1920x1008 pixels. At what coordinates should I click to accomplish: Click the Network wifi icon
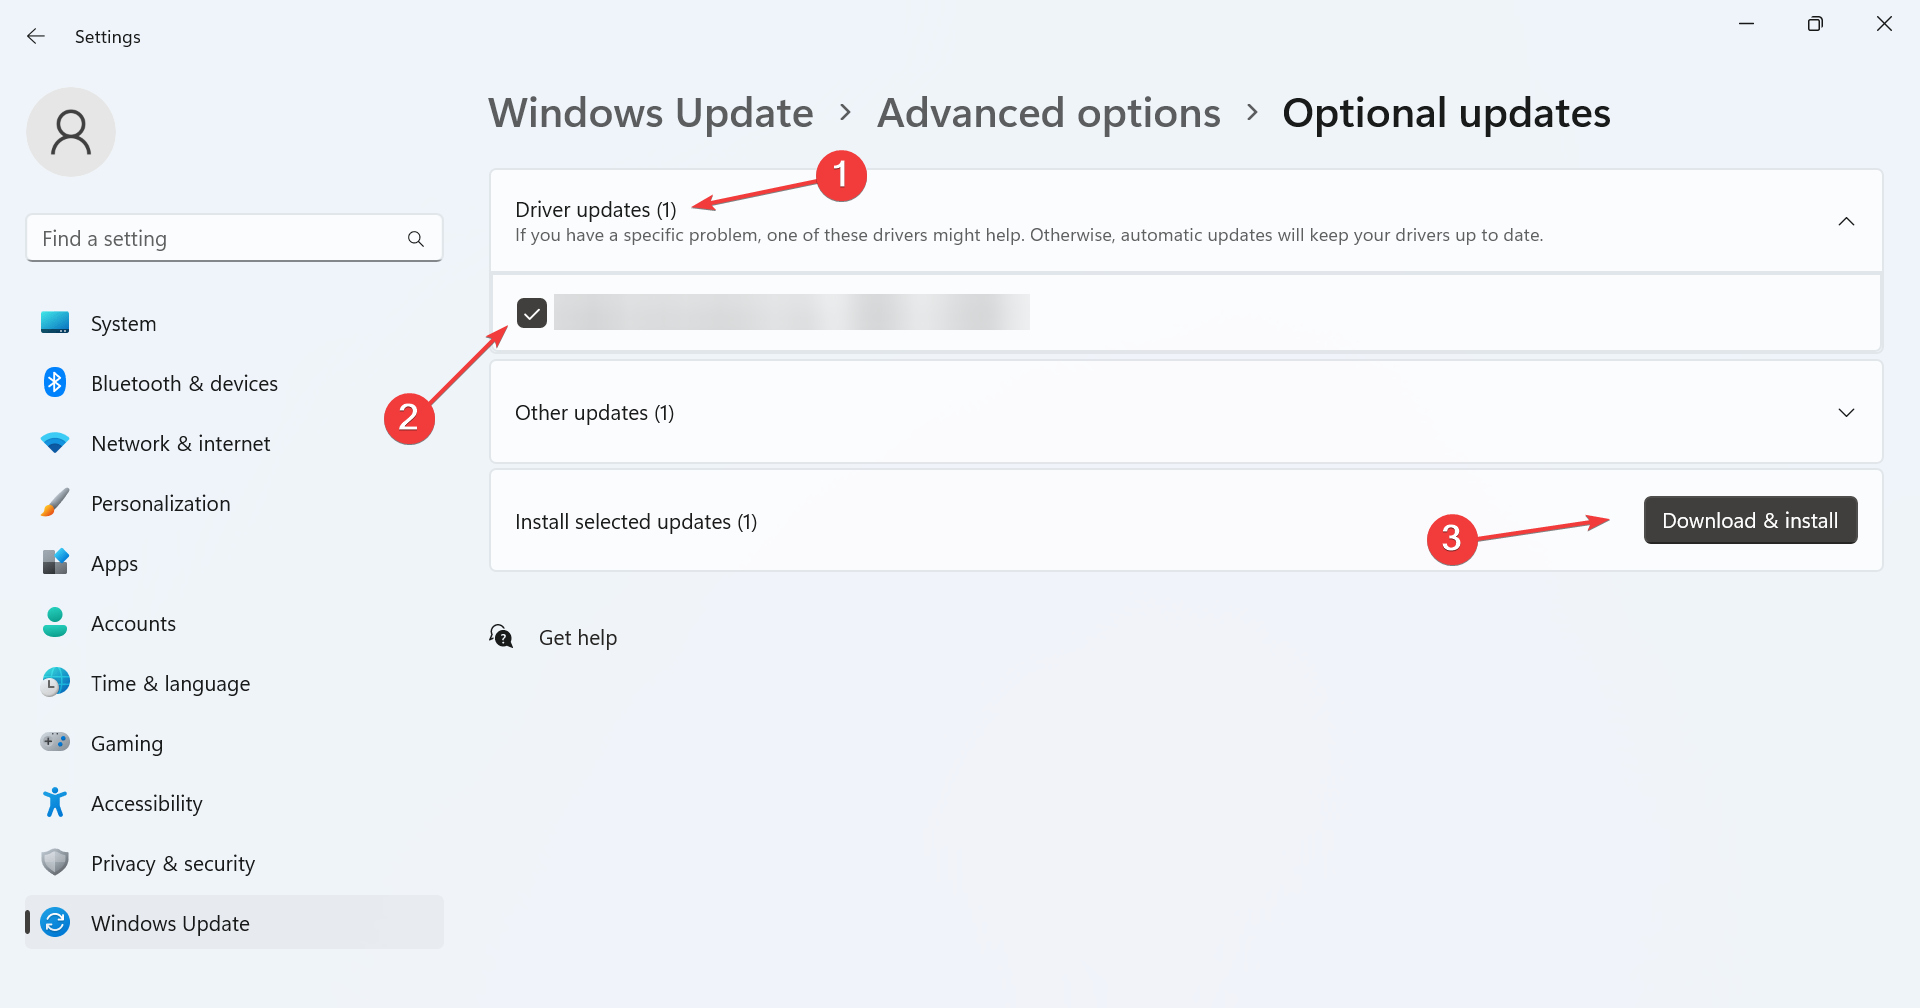click(55, 443)
